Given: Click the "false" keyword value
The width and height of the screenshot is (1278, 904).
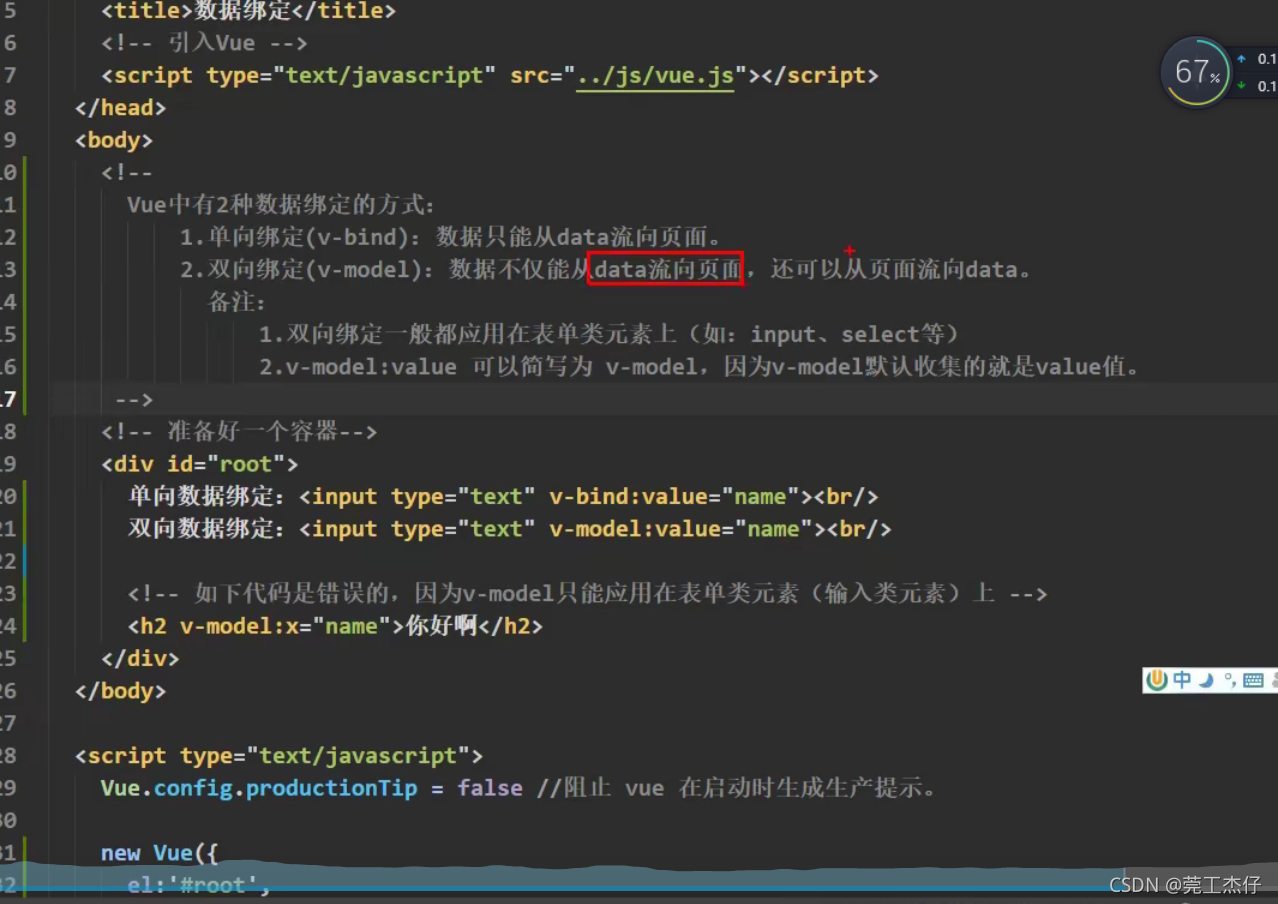Looking at the screenshot, I should coord(490,788).
